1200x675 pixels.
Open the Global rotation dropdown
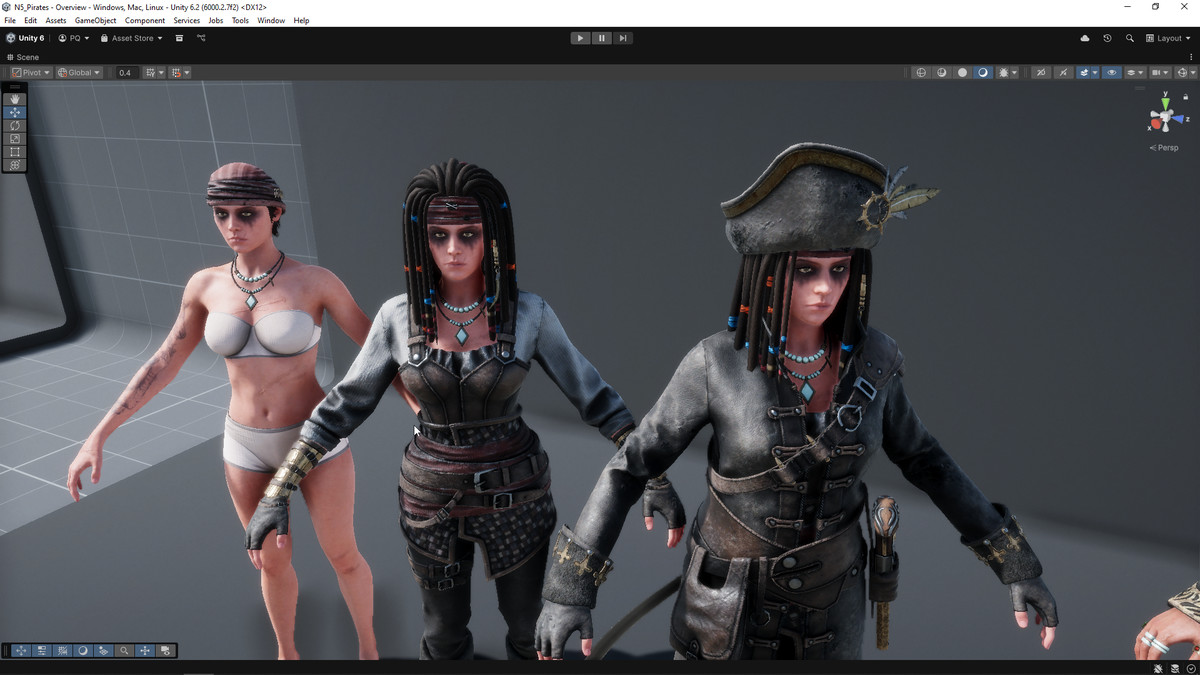pyautogui.click(x=79, y=73)
